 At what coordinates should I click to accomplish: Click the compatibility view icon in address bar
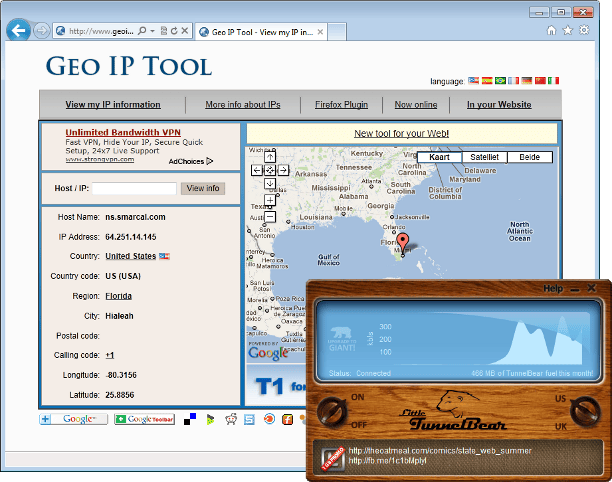coord(164,31)
